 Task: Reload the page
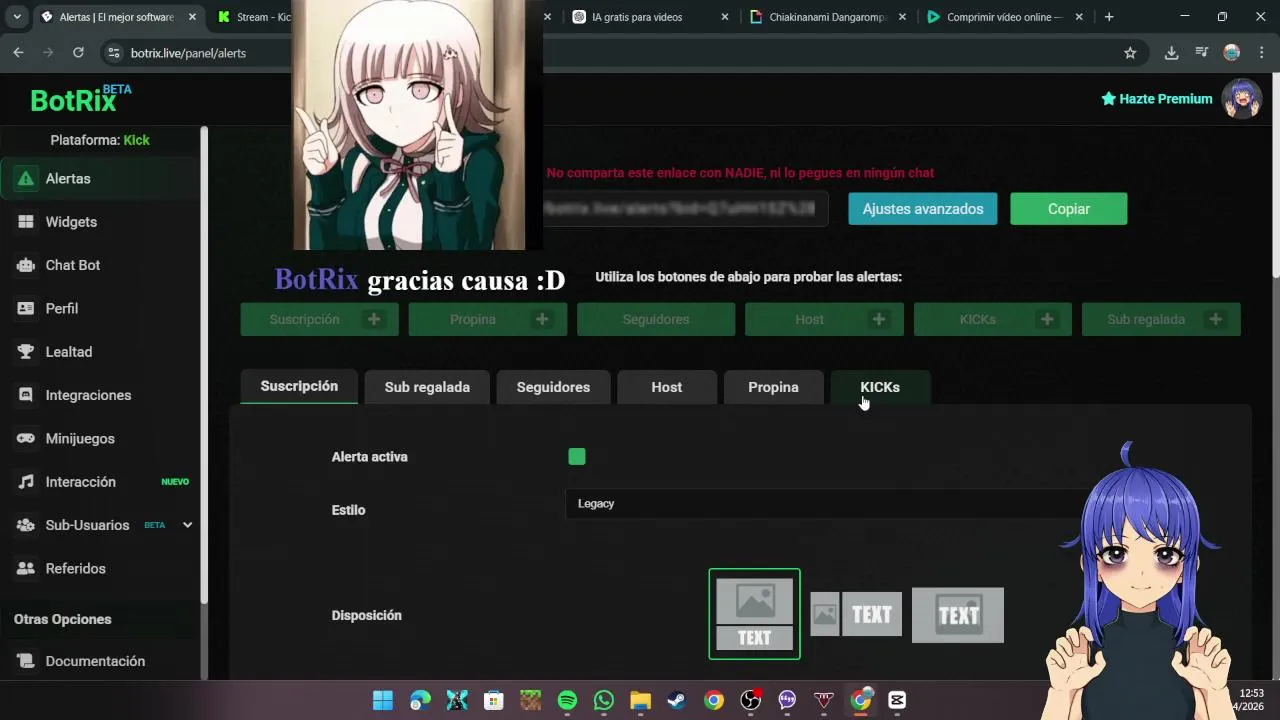point(78,53)
